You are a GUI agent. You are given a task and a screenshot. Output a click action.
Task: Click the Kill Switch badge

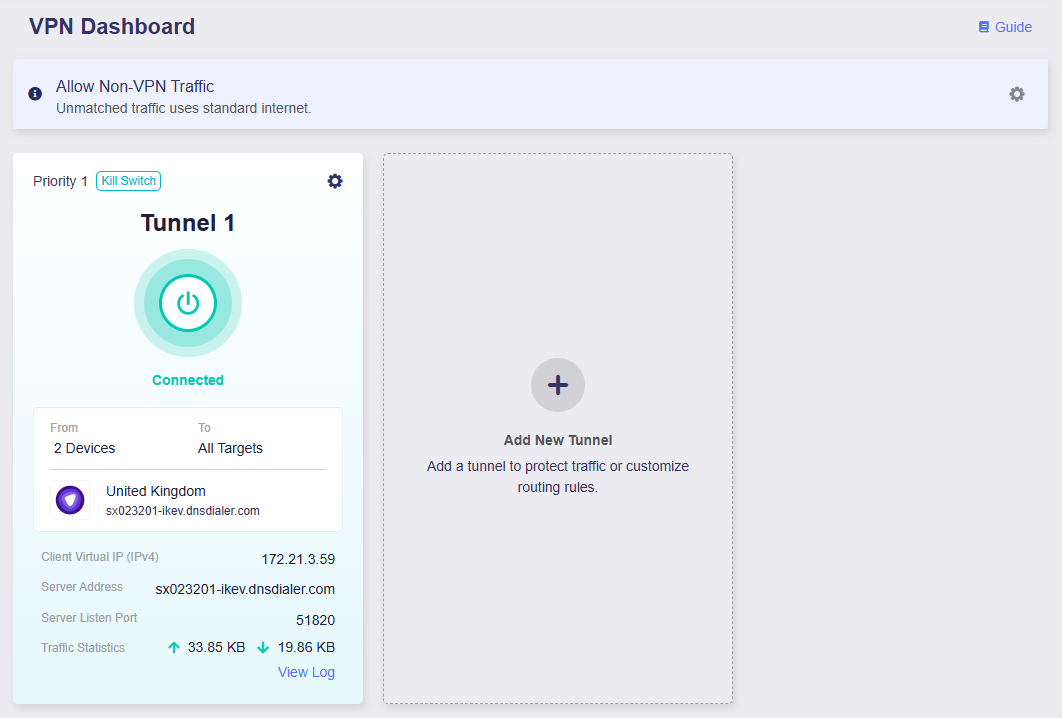[x=129, y=181]
